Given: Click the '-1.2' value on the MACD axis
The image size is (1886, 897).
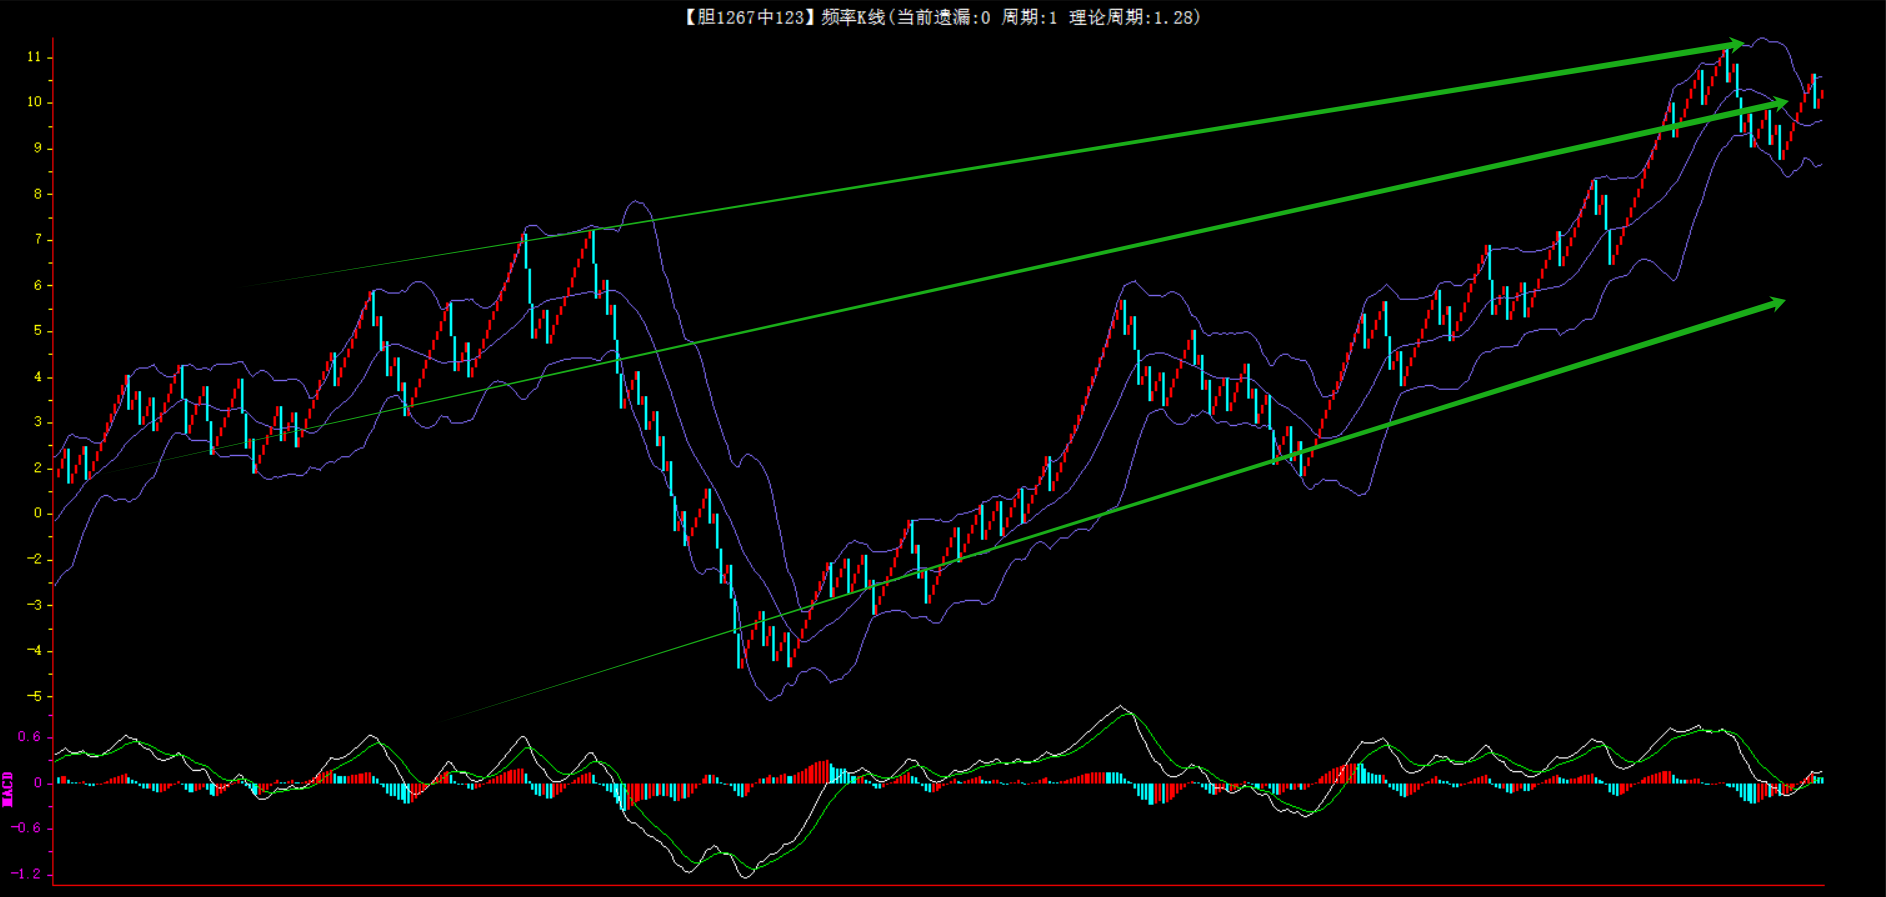Looking at the screenshot, I should pos(26,874).
